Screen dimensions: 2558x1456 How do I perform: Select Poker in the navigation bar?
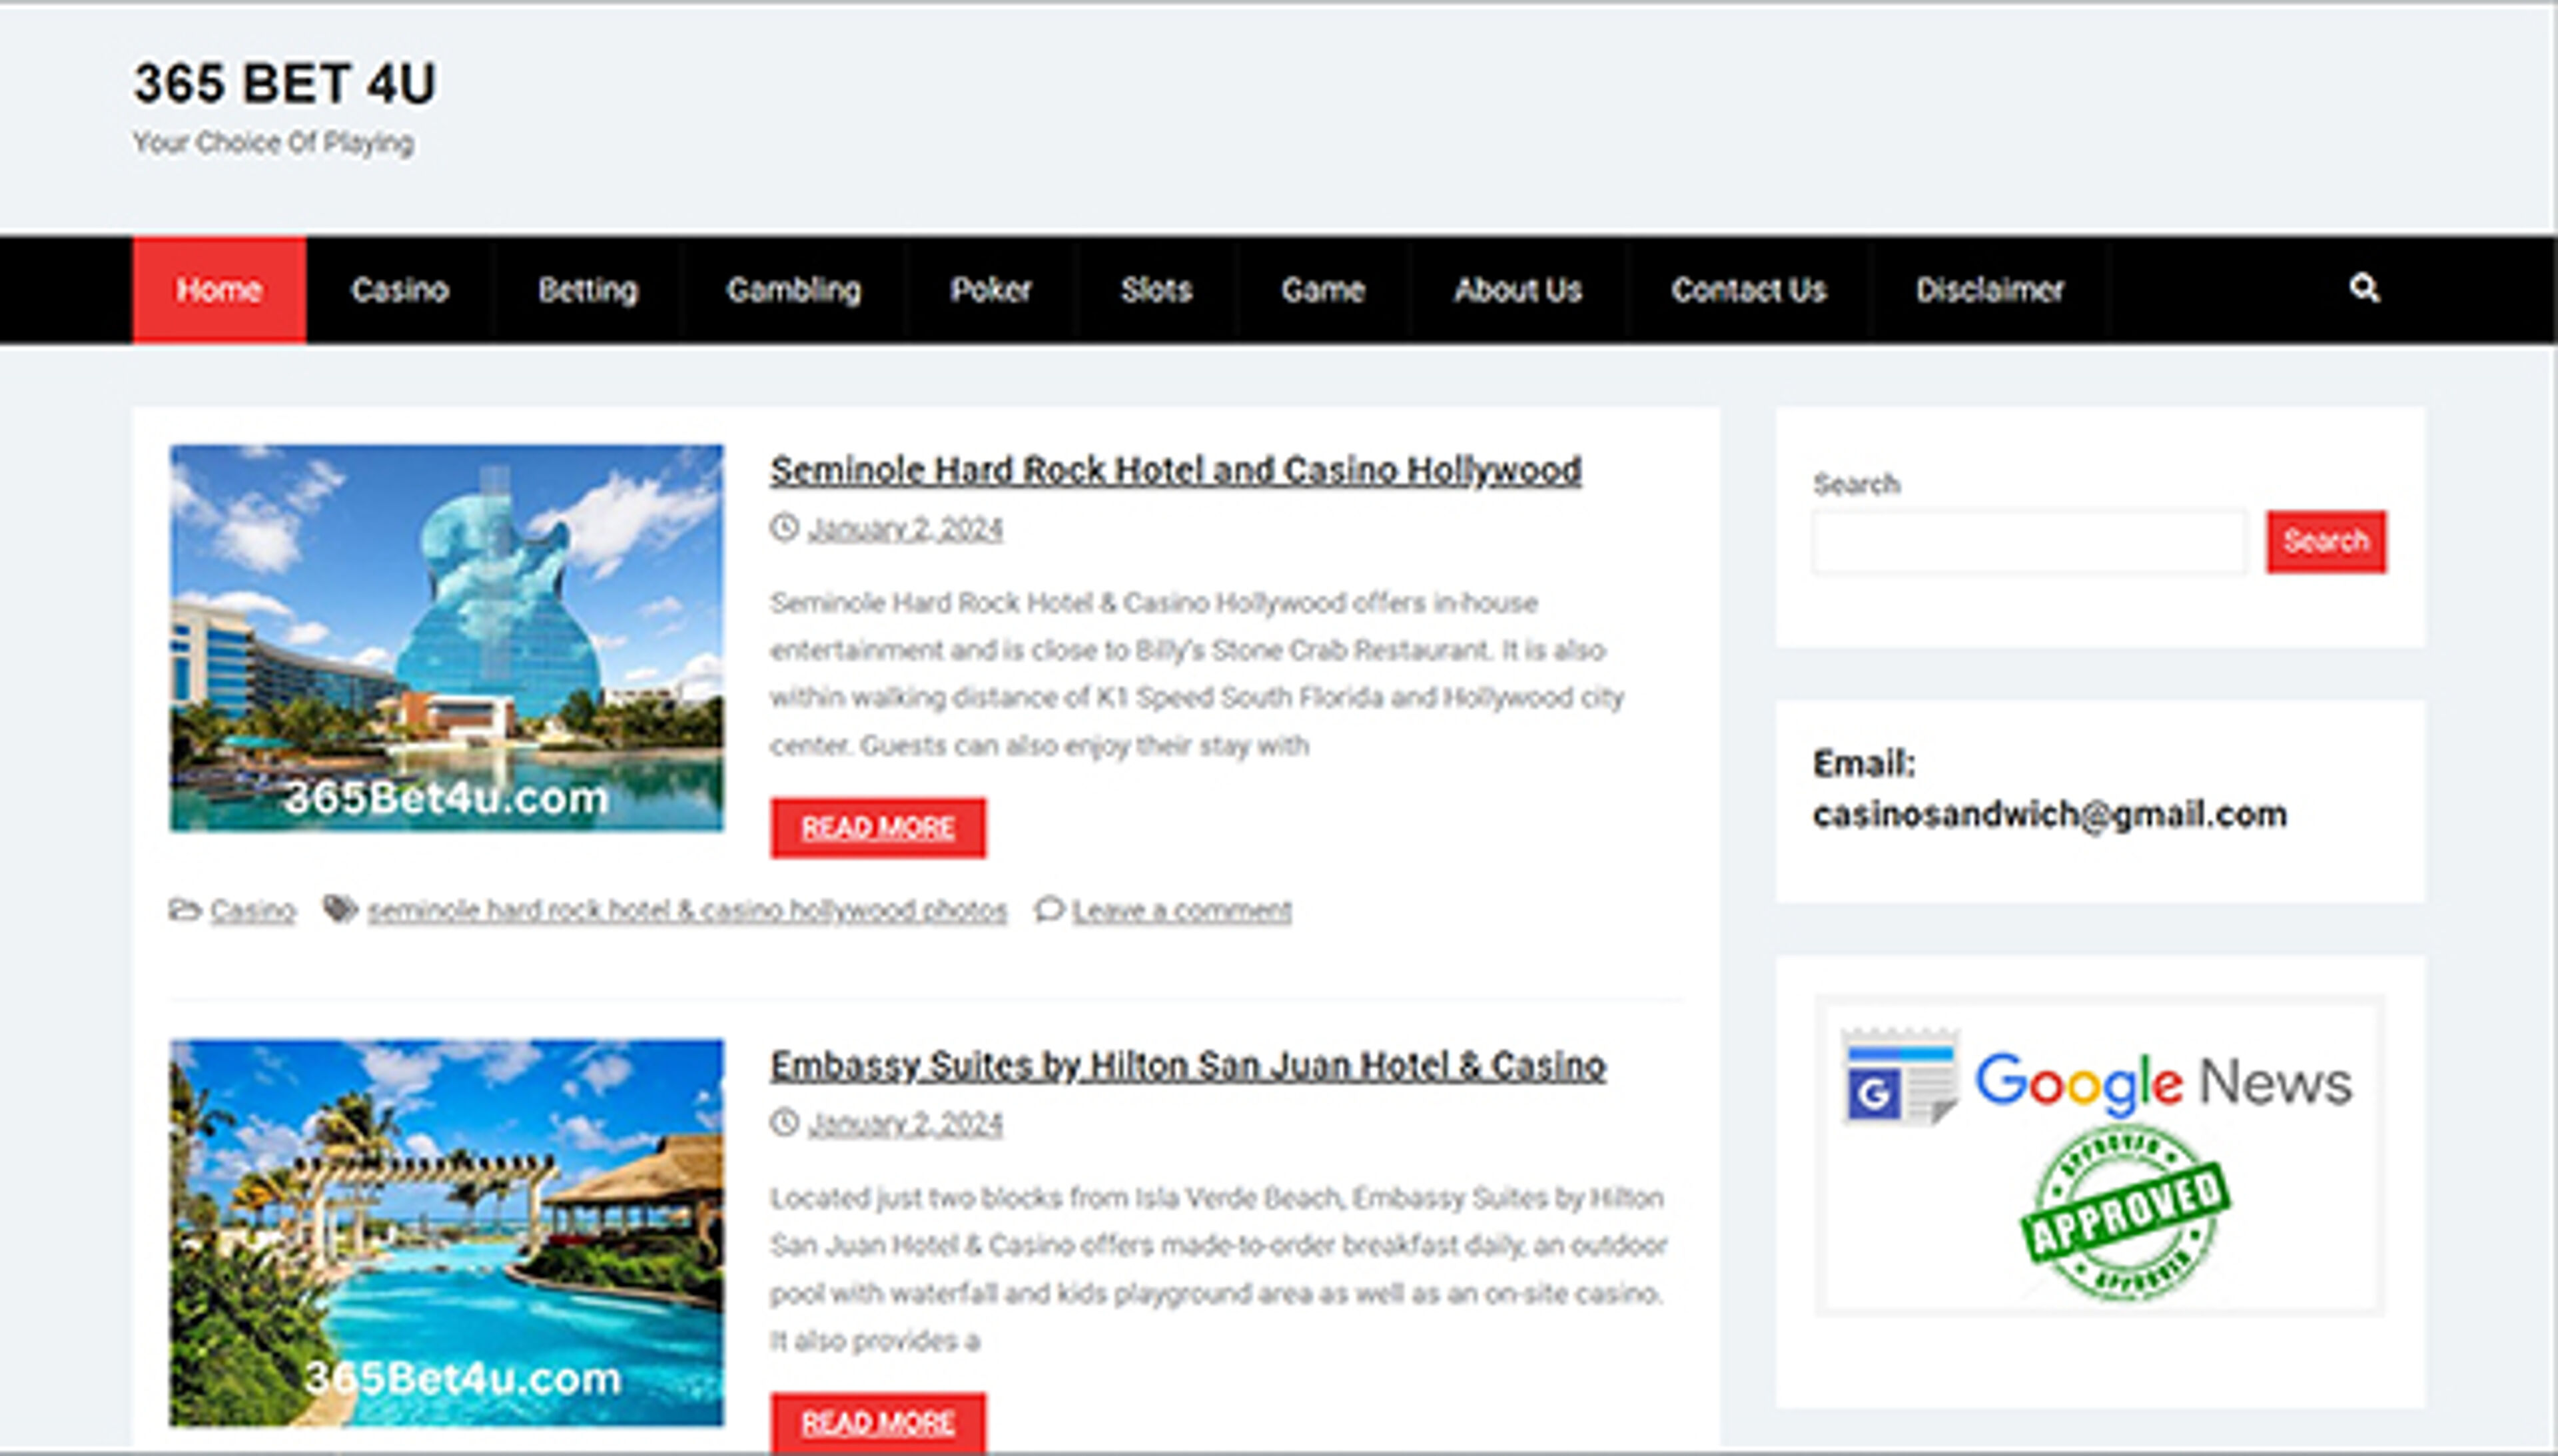[989, 290]
